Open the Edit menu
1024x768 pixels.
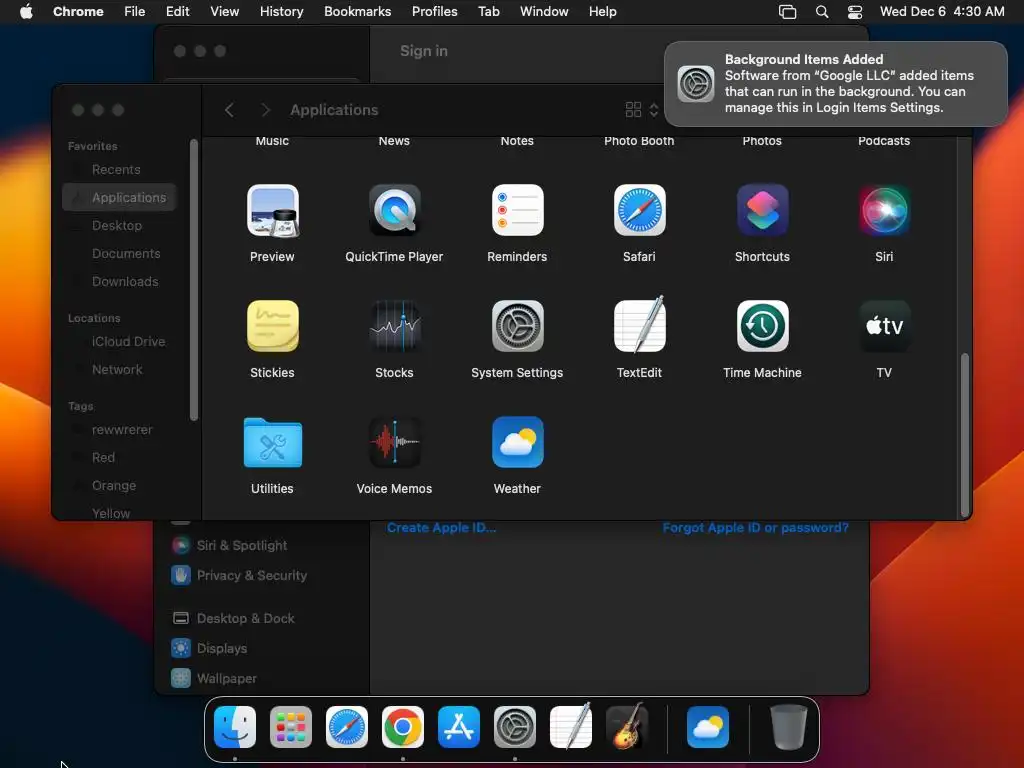tap(178, 12)
